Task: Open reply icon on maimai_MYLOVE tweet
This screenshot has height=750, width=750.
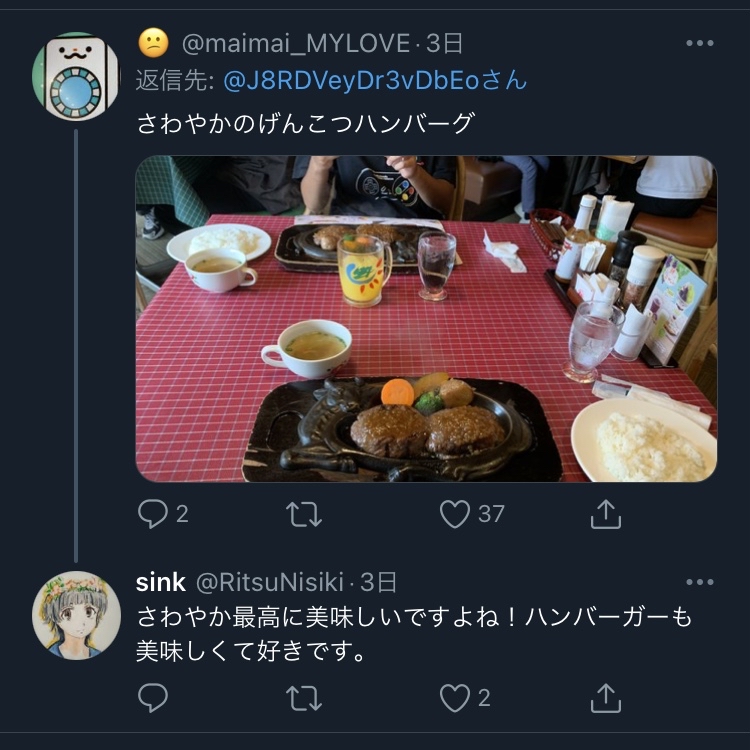Action: 153,514
